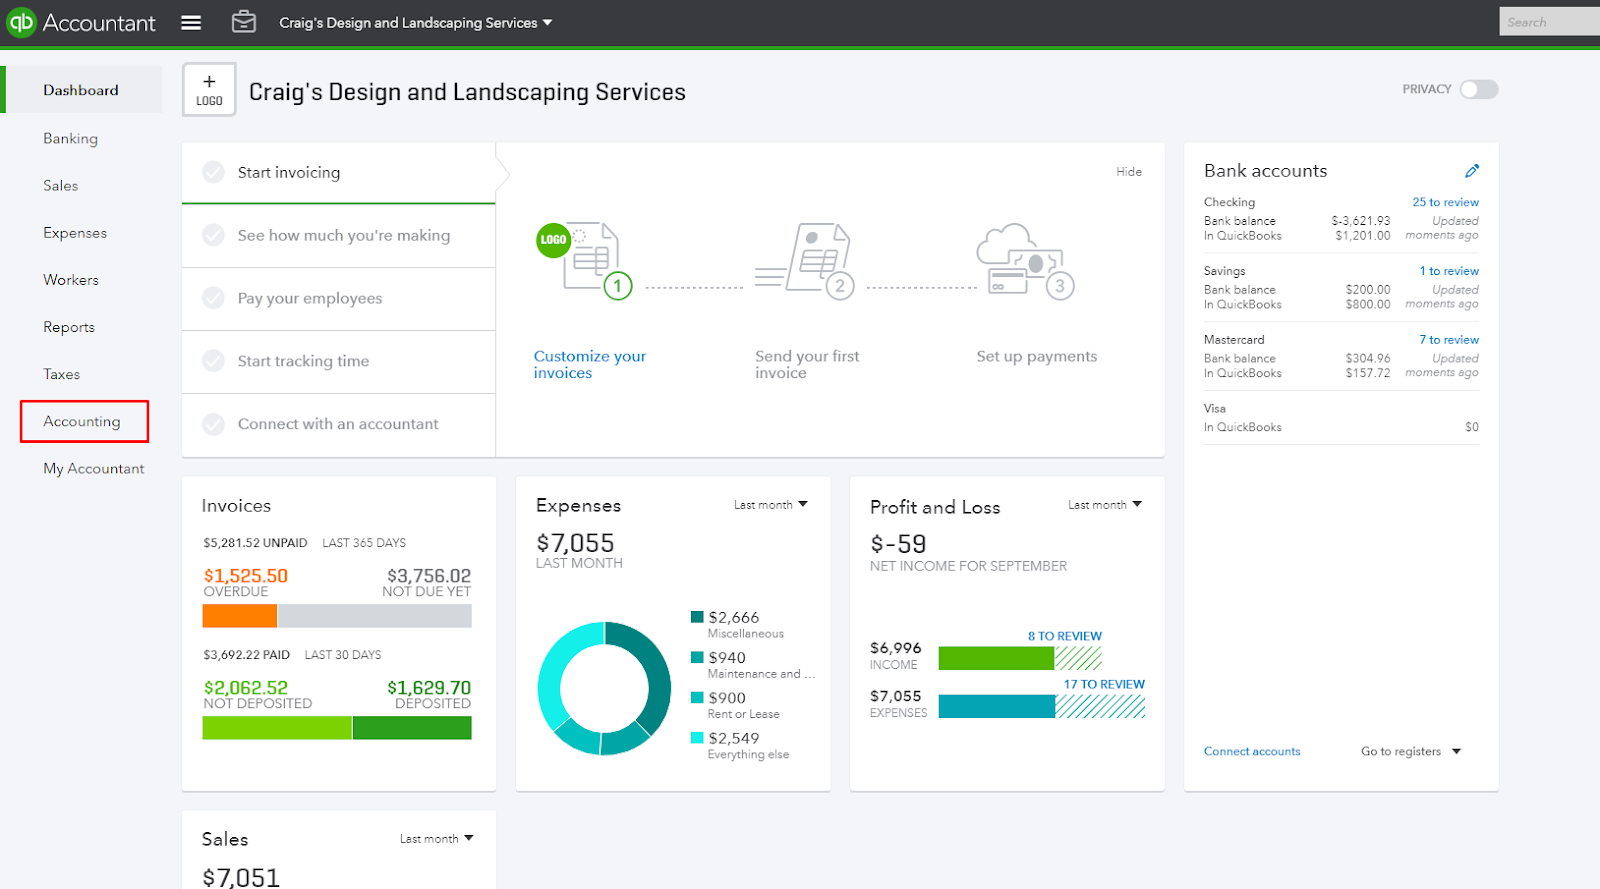Click Checking 25 to review link
The height and width of the screenshot is (889, 1600).
(x=1445, y=202)
